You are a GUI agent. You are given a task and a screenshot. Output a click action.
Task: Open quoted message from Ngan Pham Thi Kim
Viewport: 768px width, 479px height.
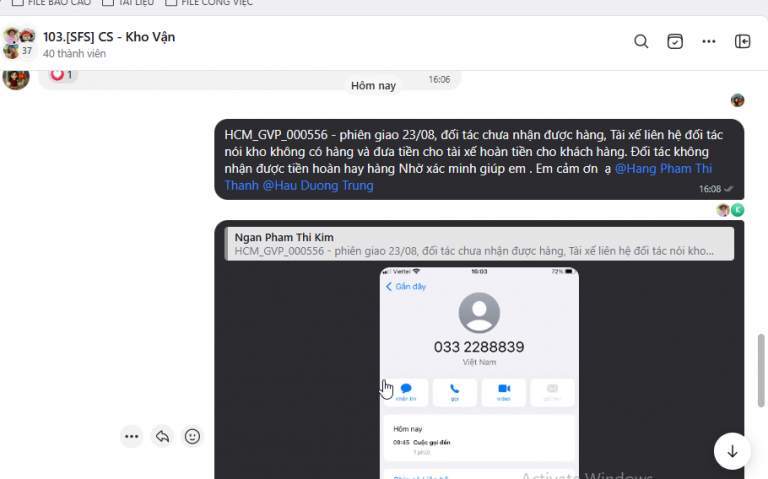[x=479, y=244]
